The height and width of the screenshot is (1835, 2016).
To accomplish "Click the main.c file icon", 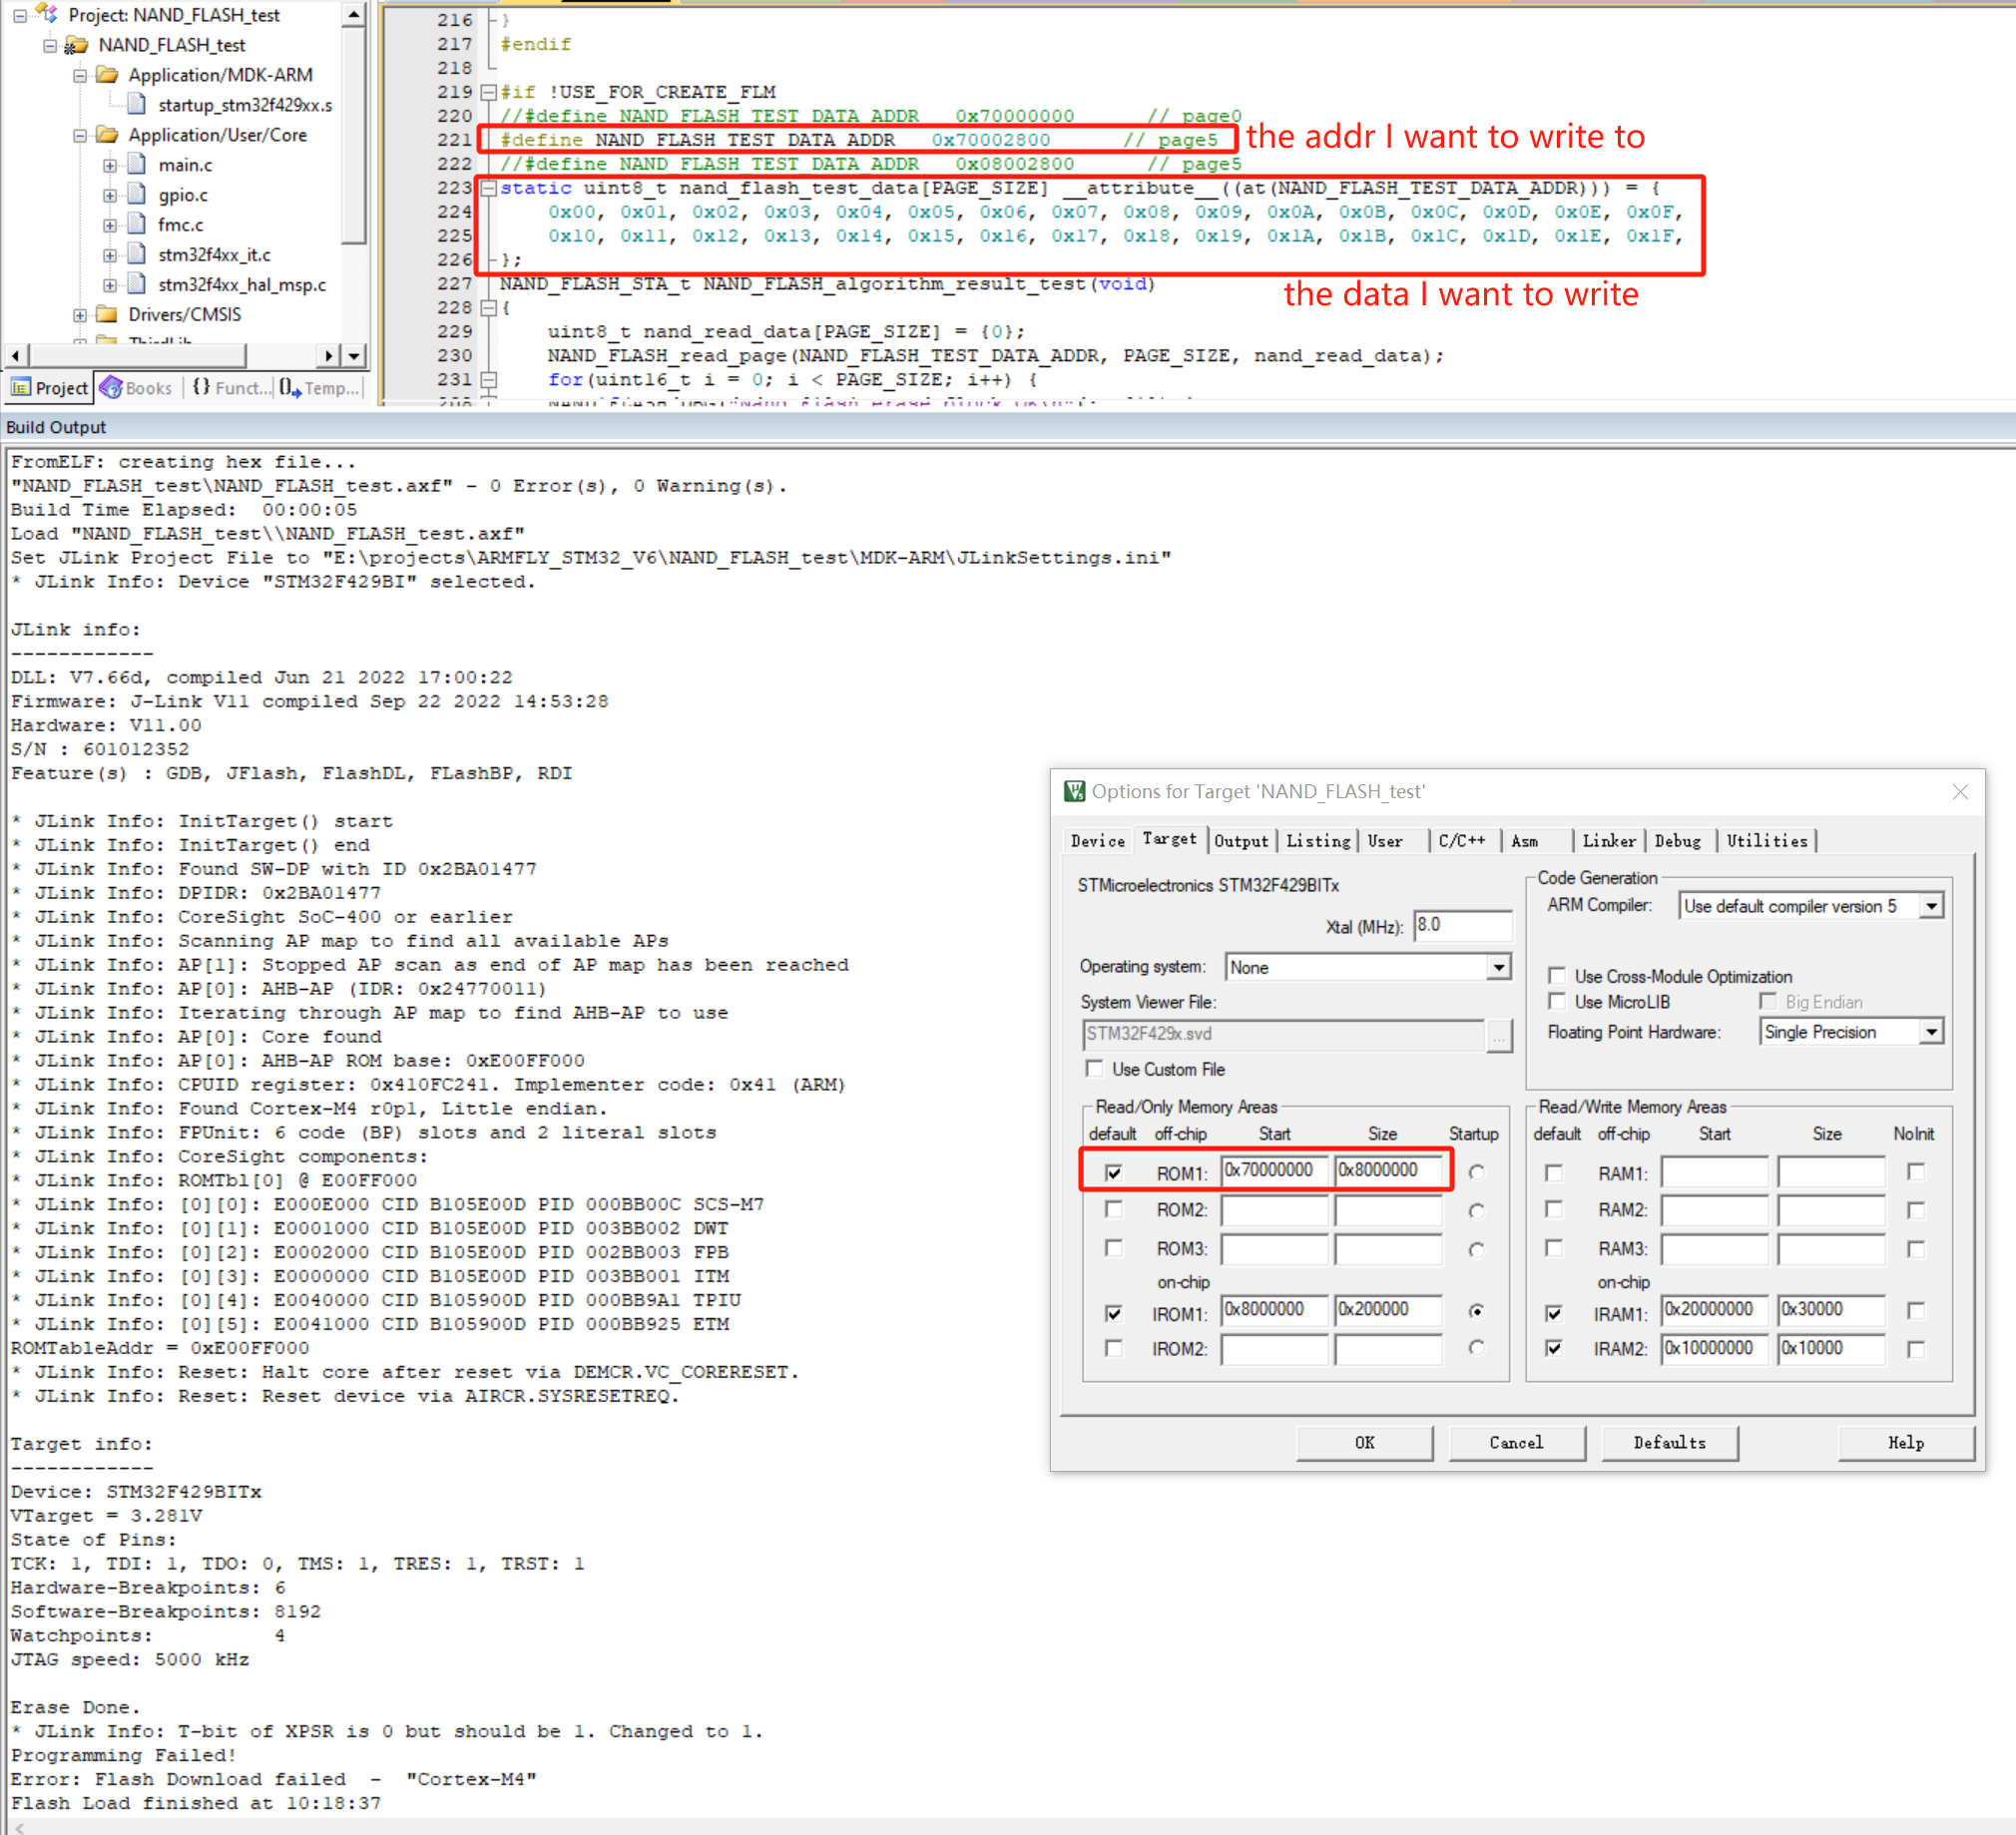I will (x=138, y=164).
